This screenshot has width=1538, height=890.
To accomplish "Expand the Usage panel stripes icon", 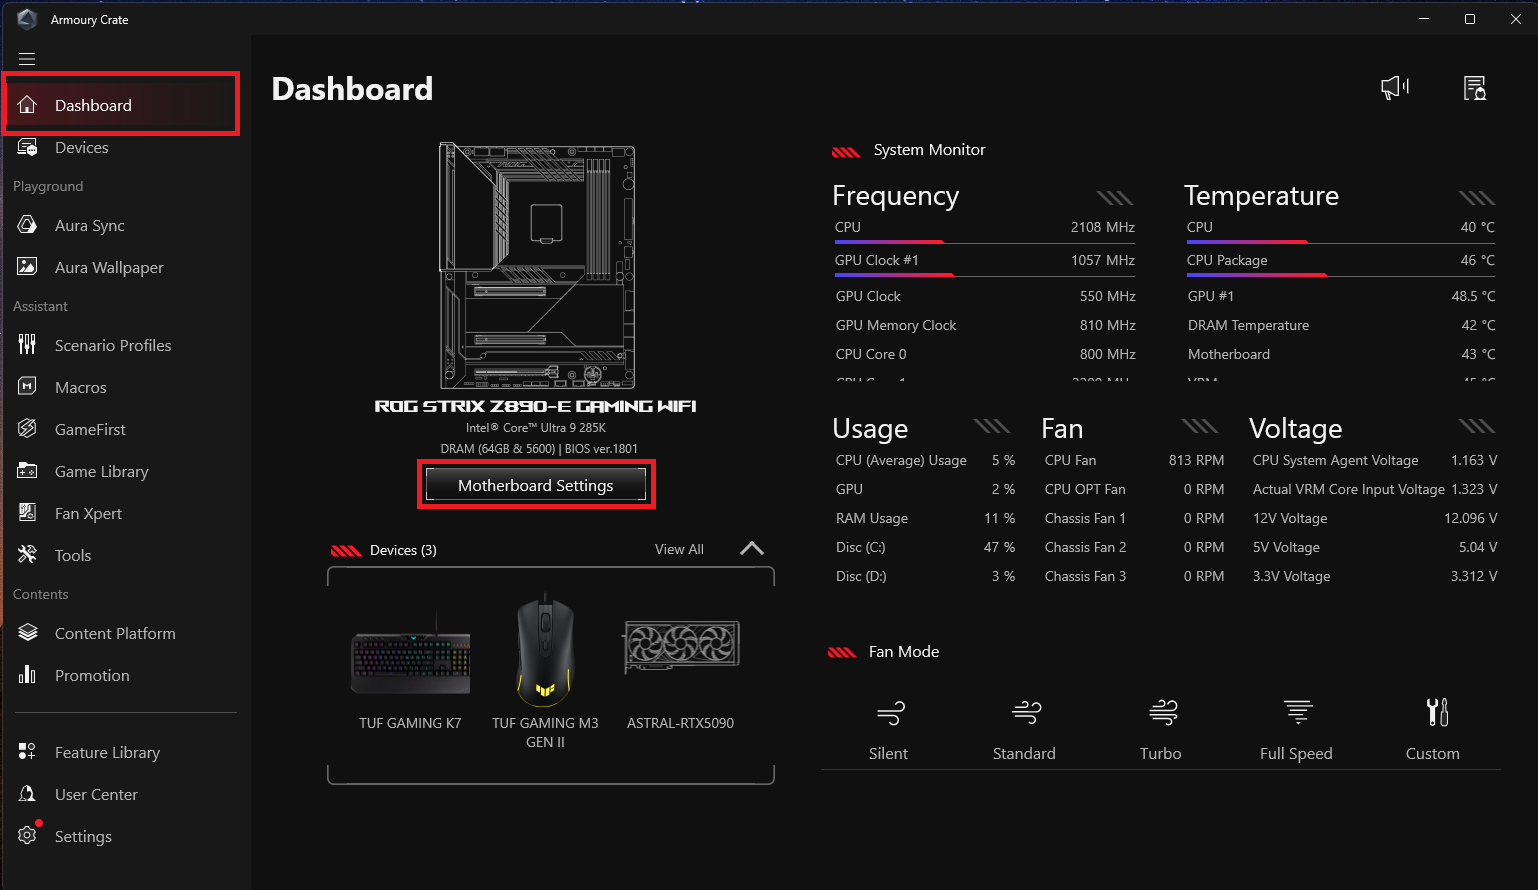I will (x=992, y=426).
